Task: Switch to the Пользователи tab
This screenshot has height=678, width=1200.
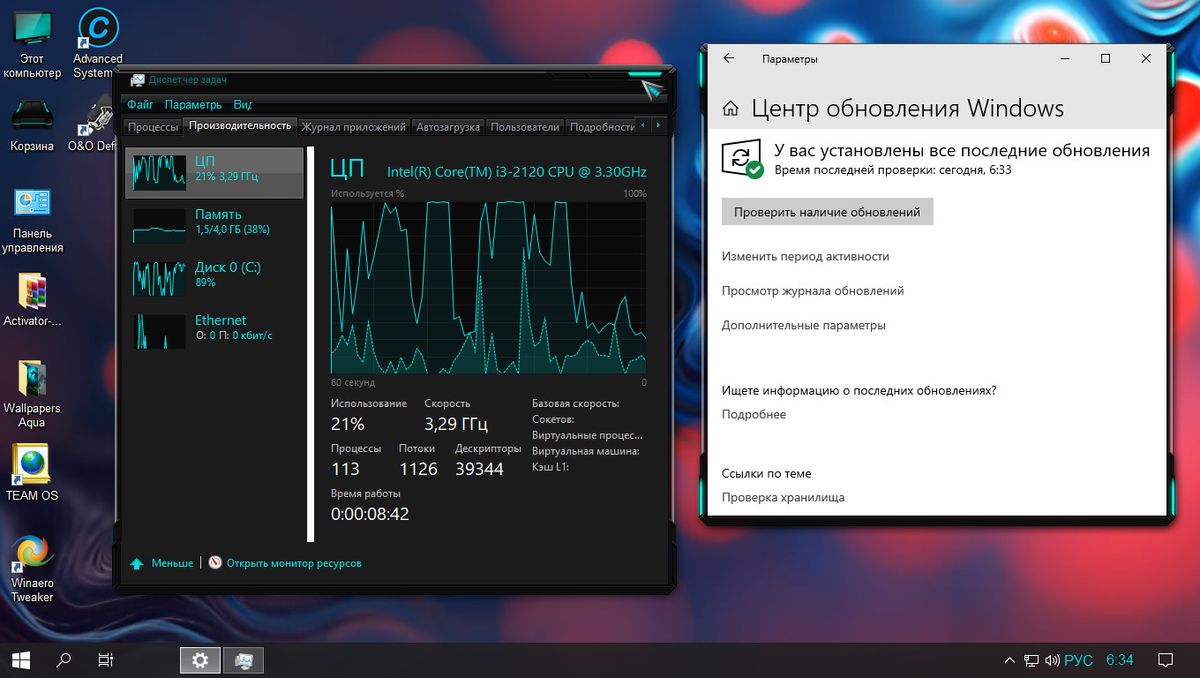Action: (525, 127)
